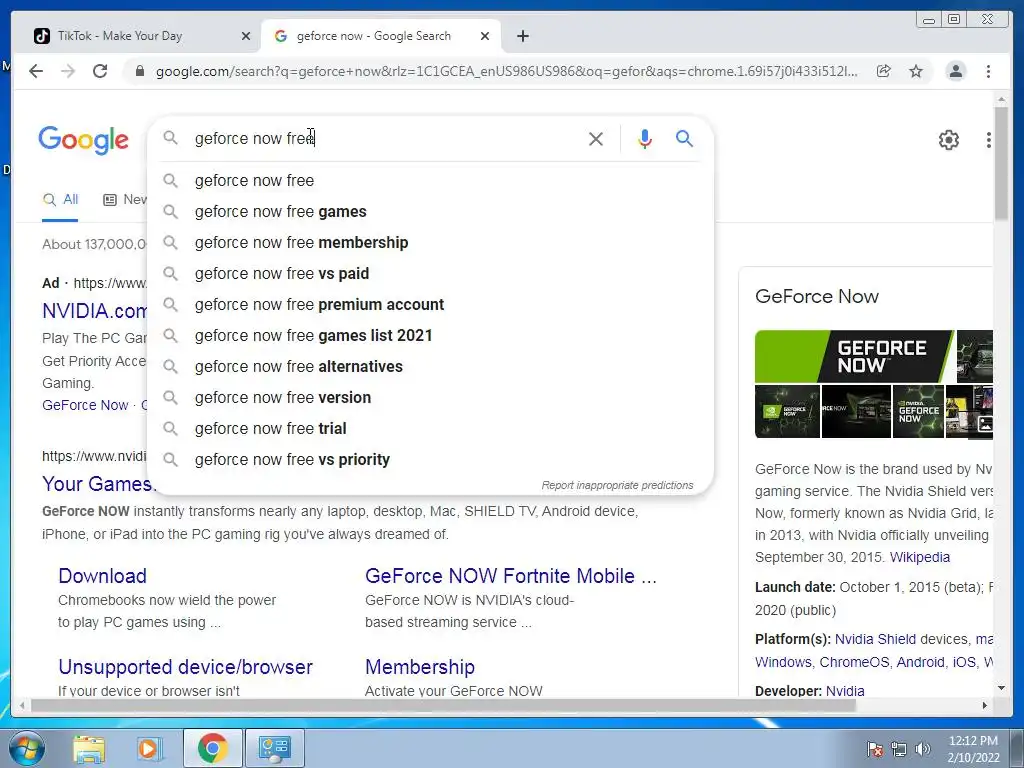Select suggestion 'geforce now free games'
Image resolution: width=1024 pixels, height=768 pixels.
(430, 212)
